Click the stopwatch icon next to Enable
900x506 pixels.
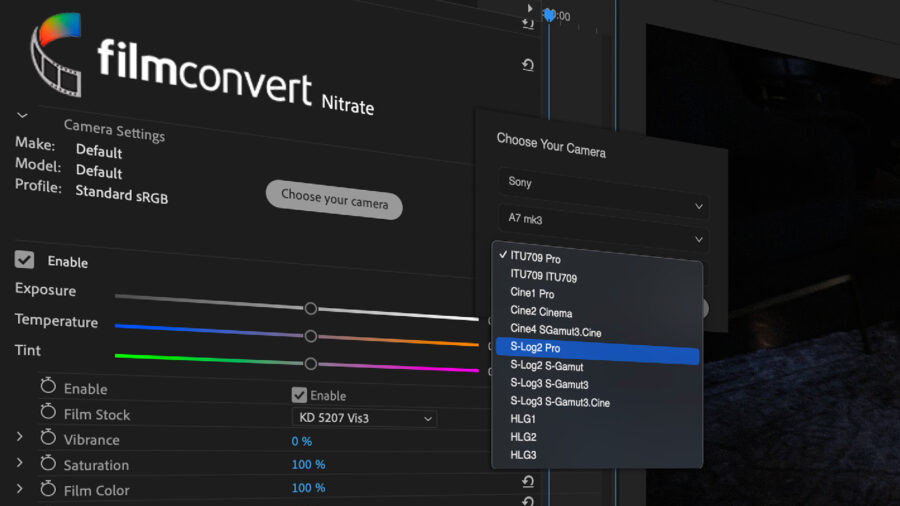click(x=48, y=388)
